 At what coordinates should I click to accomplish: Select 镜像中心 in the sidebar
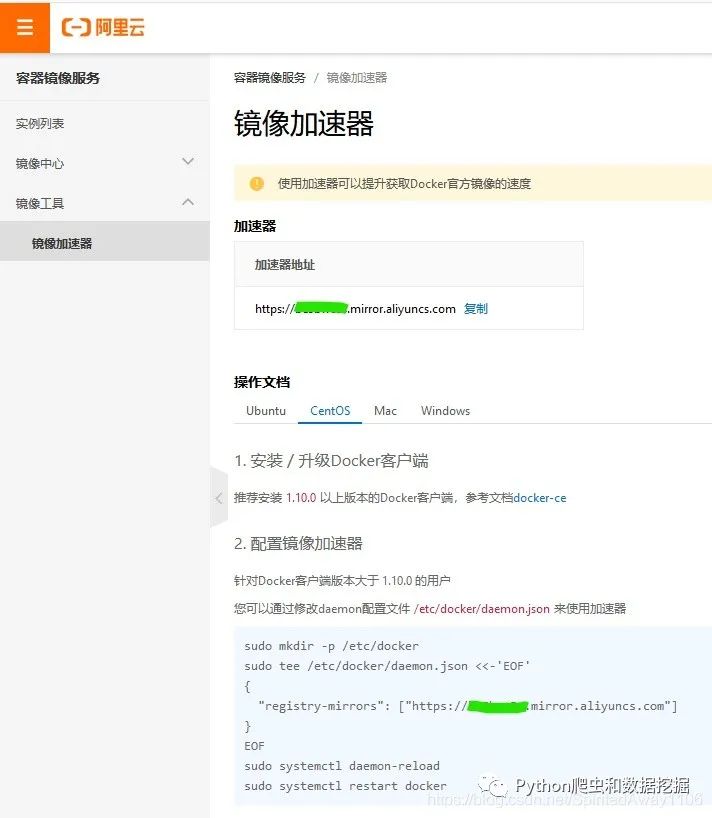[x=40, y=164]
